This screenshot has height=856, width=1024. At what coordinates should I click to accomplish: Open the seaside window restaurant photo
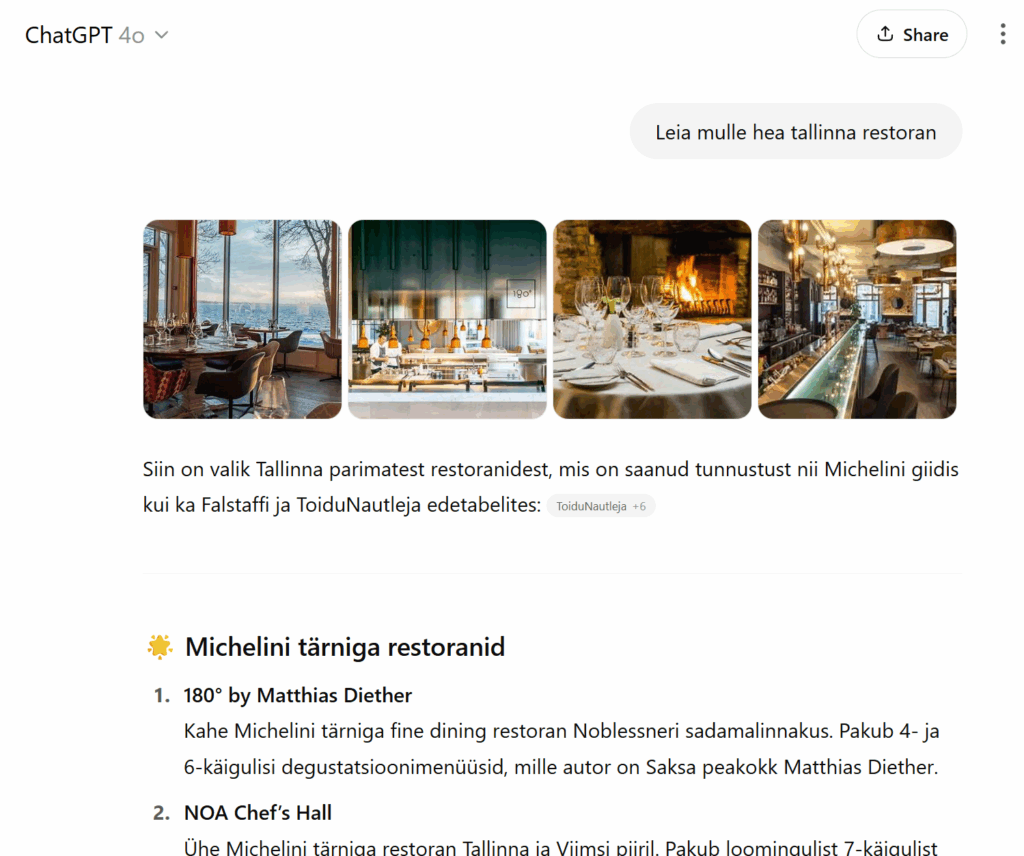coord(242,319)
